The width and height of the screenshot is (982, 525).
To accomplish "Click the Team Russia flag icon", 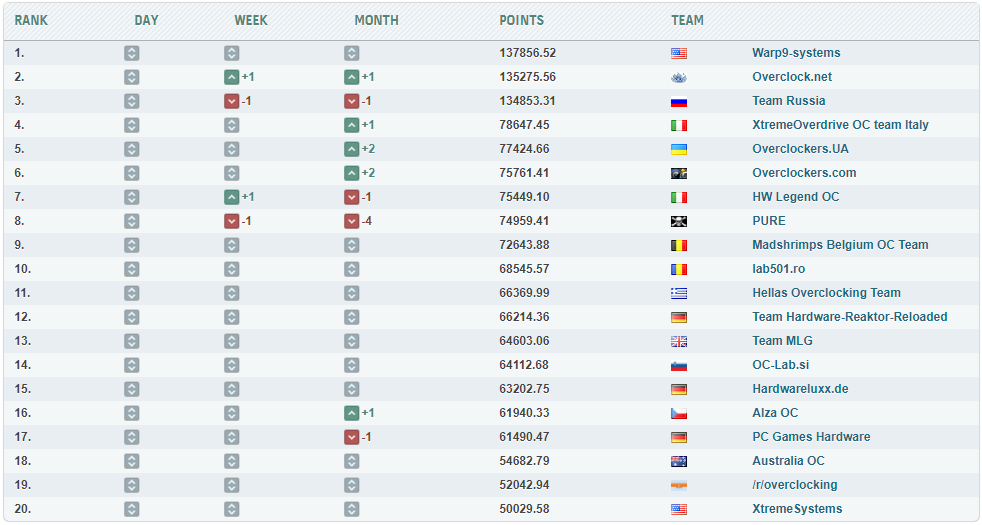I will tap(679, 101).
